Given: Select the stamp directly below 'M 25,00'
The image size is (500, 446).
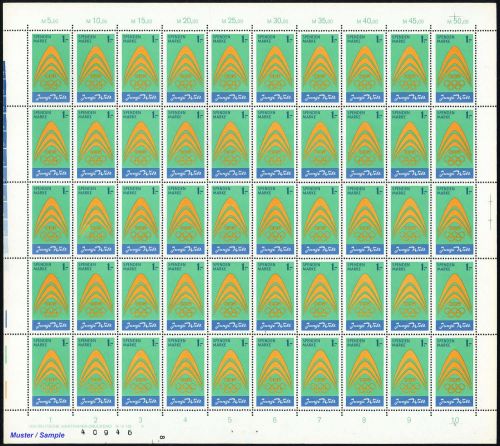Looking at the screenshot, I should pyautogui.click(x=231, y=68).
